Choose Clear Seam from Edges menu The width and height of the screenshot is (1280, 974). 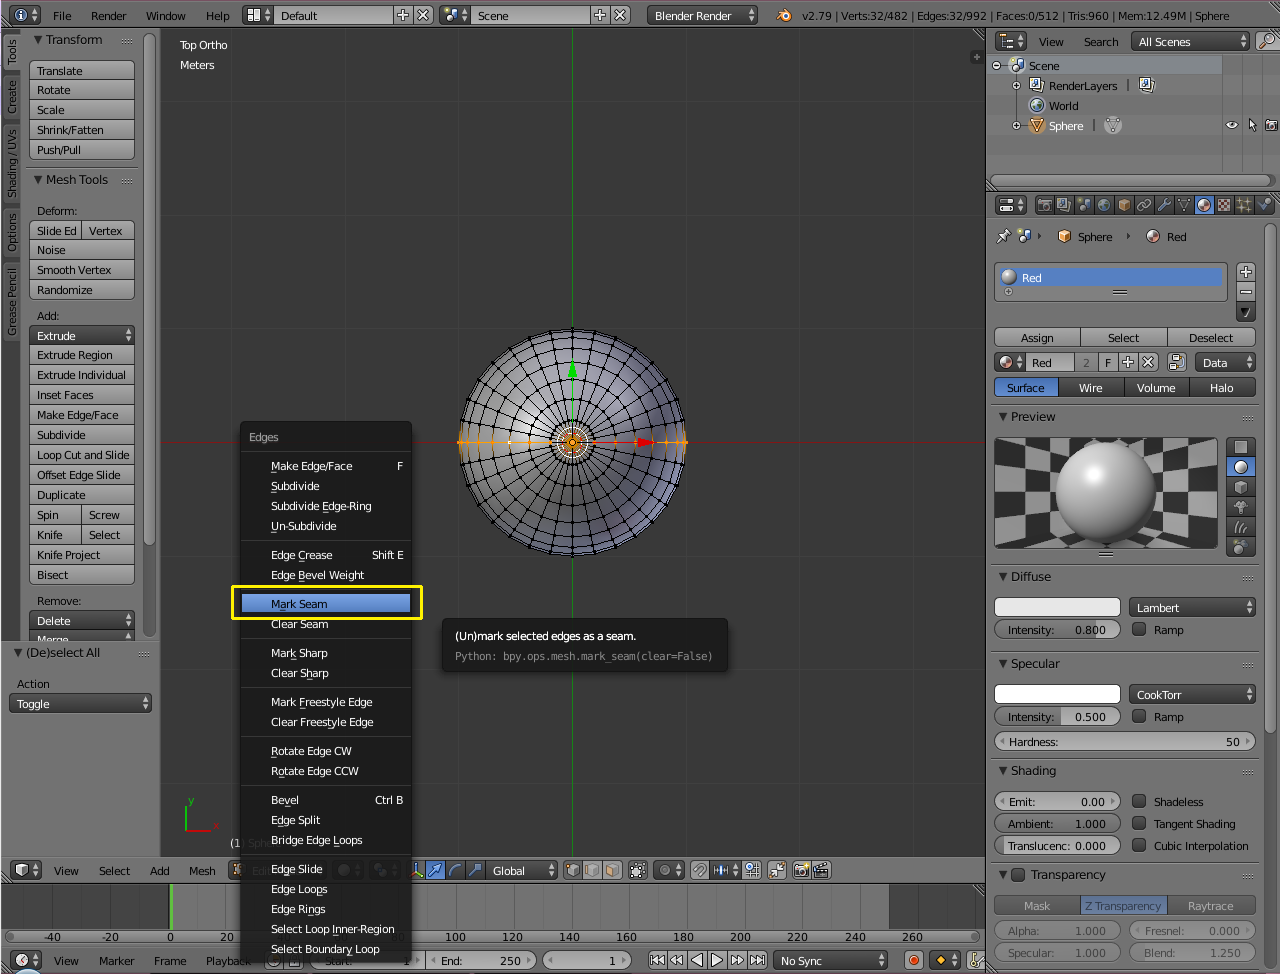coord(299,625)
